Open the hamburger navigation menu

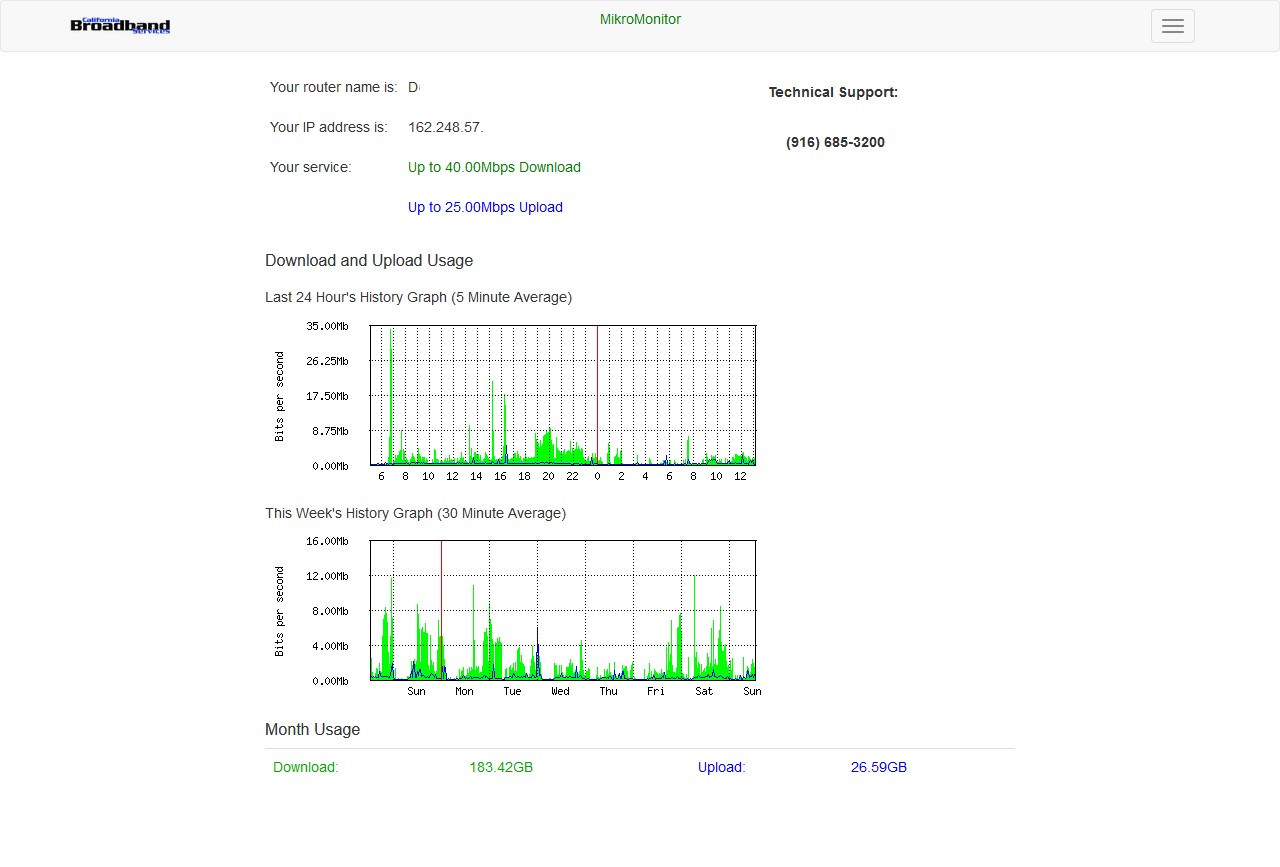point(1172,26)
